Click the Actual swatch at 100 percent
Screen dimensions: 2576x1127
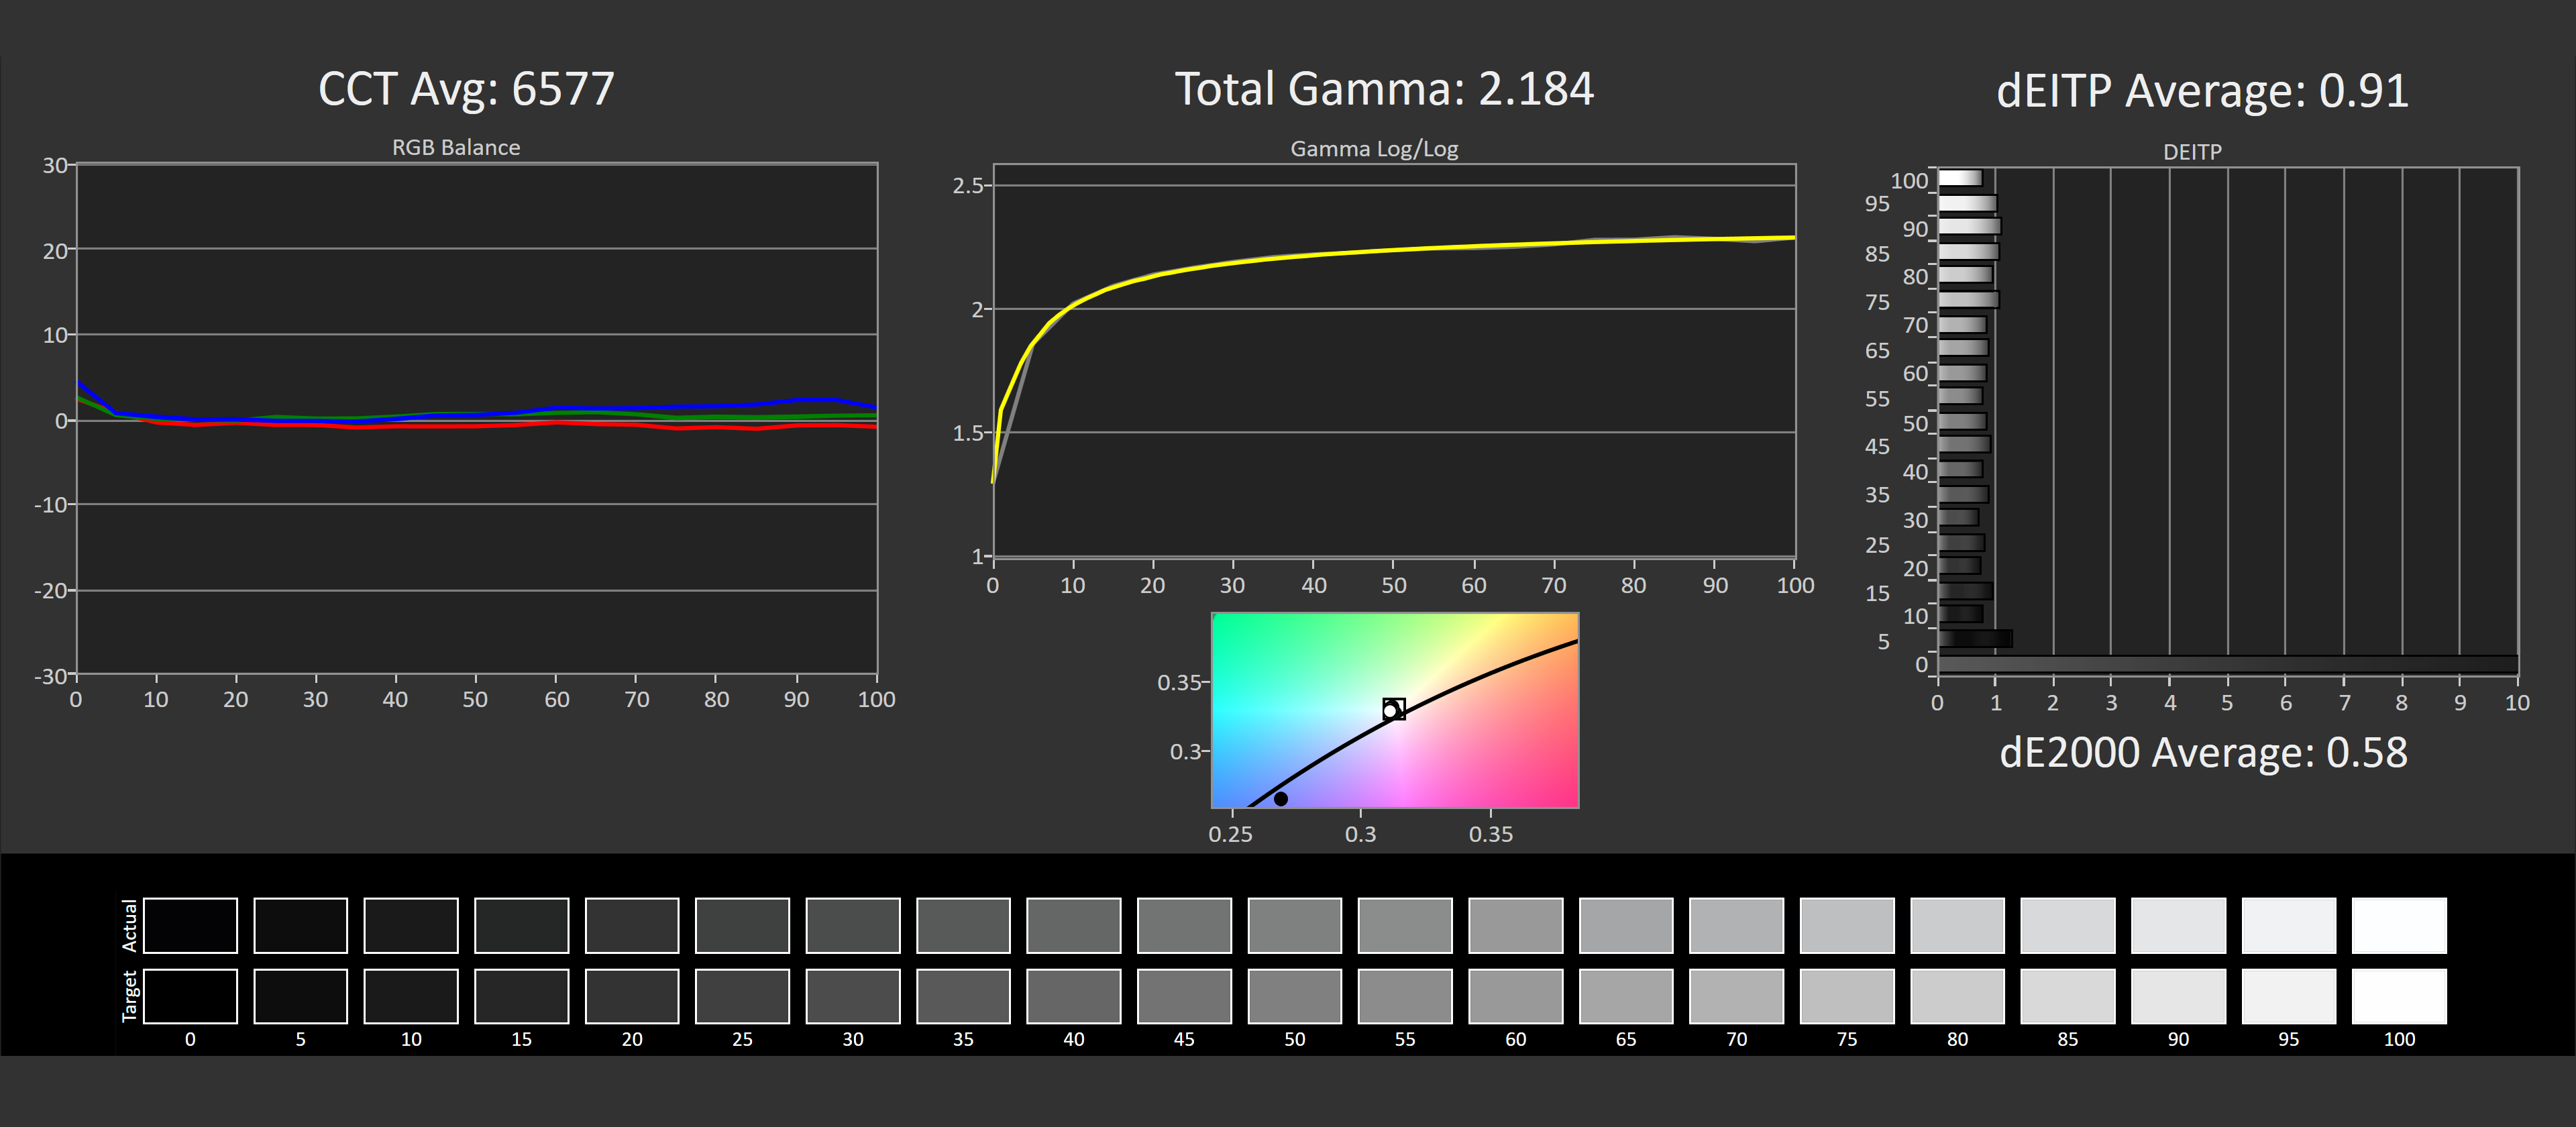pos(2398,925)
